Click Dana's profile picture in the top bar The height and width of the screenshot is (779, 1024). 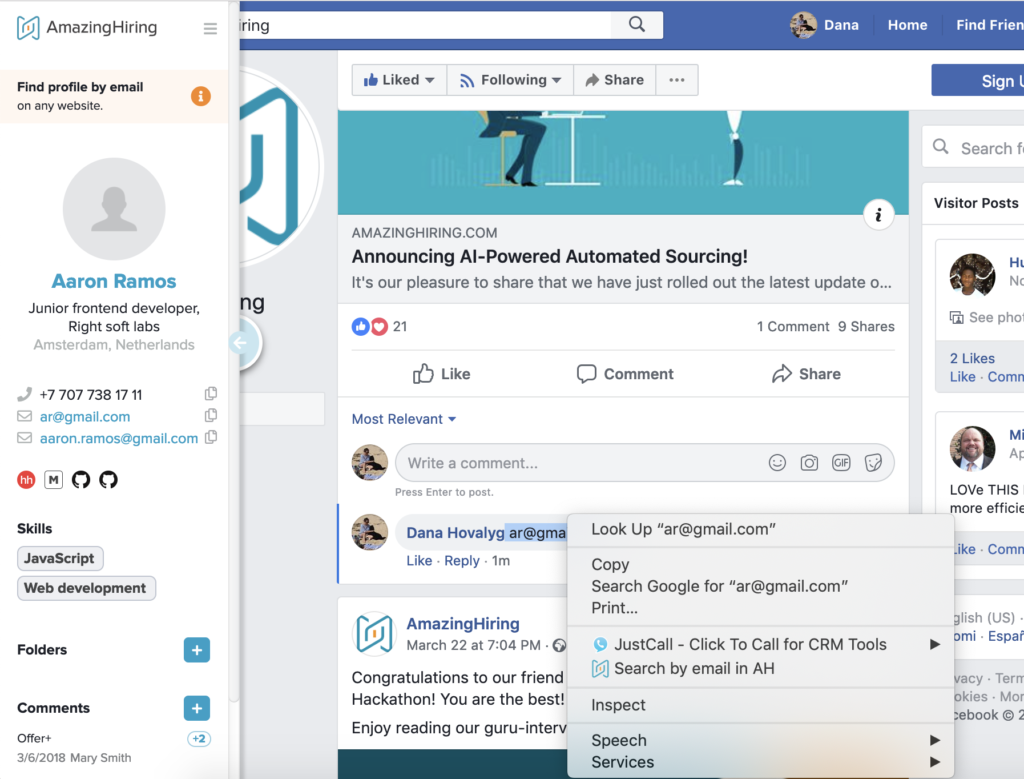pos(803,25)
